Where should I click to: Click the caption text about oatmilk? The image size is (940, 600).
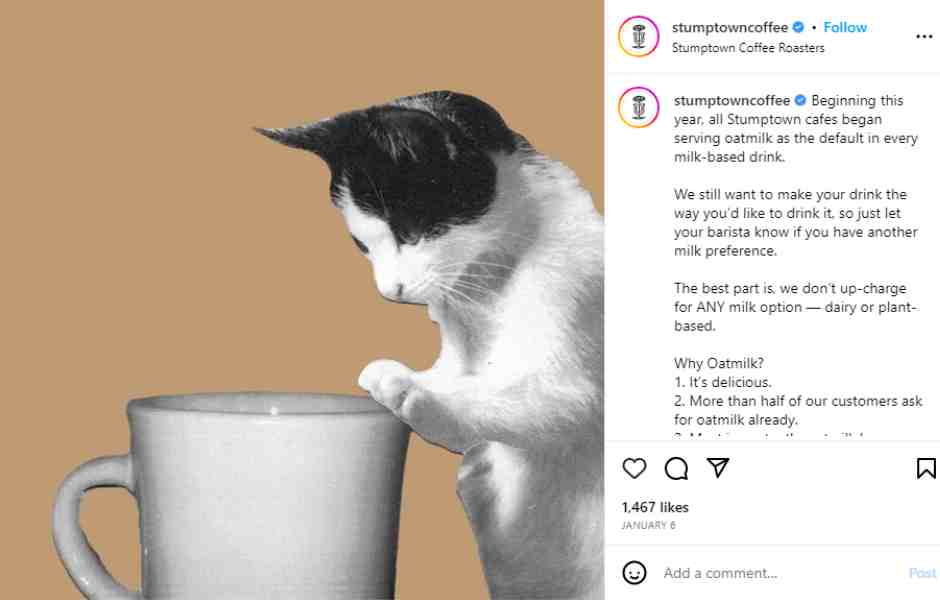[796, 260]
